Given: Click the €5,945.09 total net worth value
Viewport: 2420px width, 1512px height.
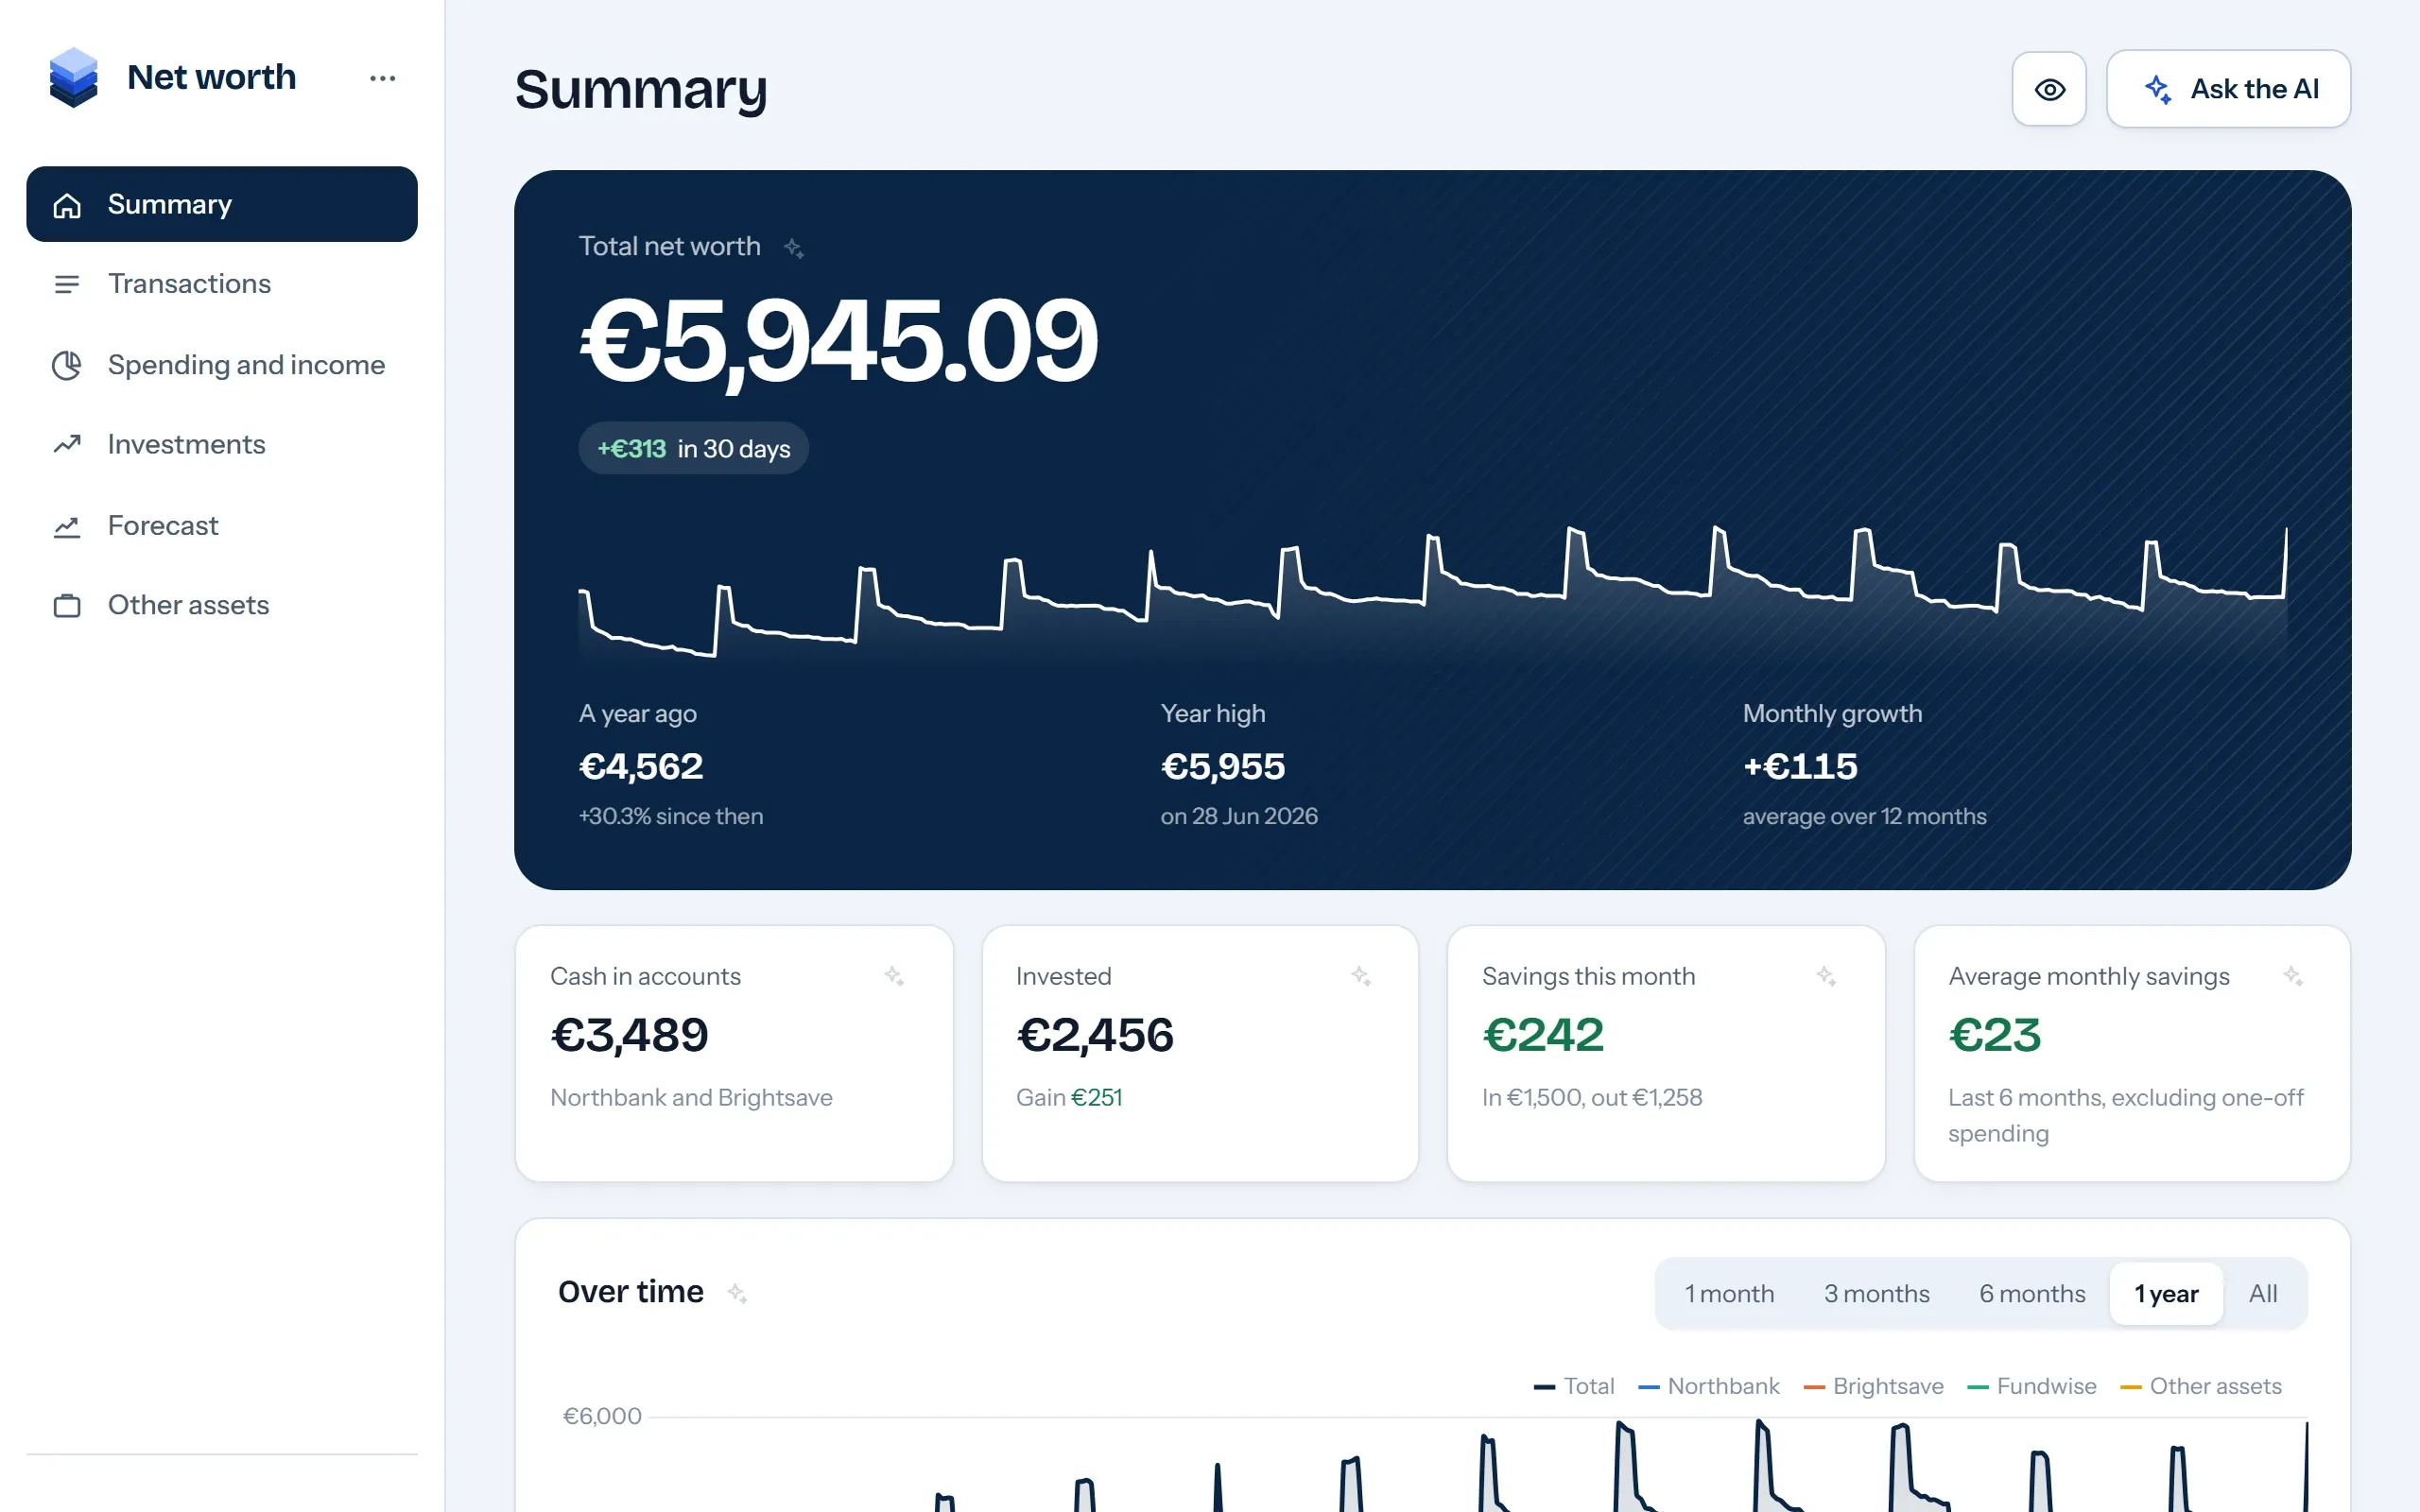Looking at the screenshot, I should pos(838,342).
